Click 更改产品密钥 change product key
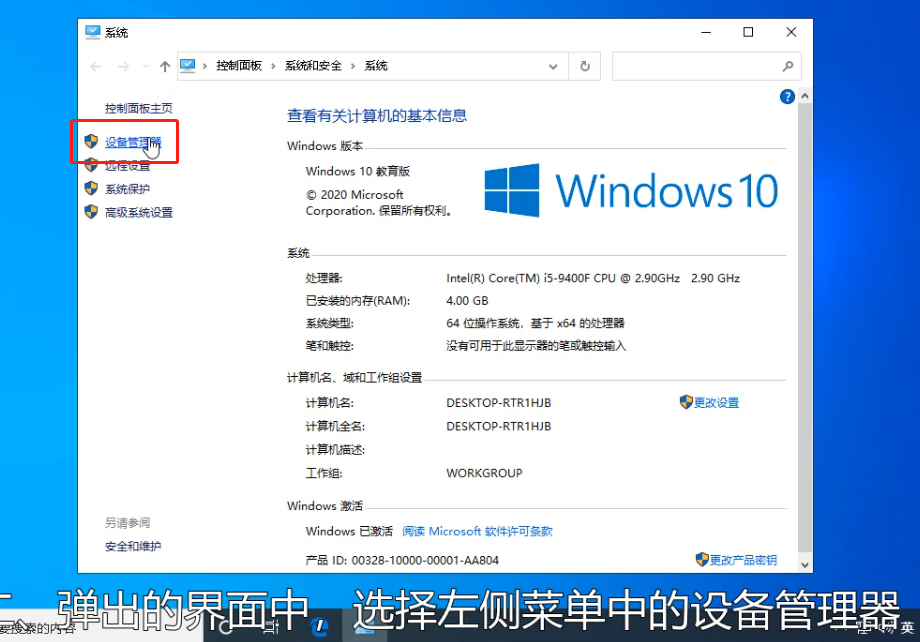 click(743, 560)
